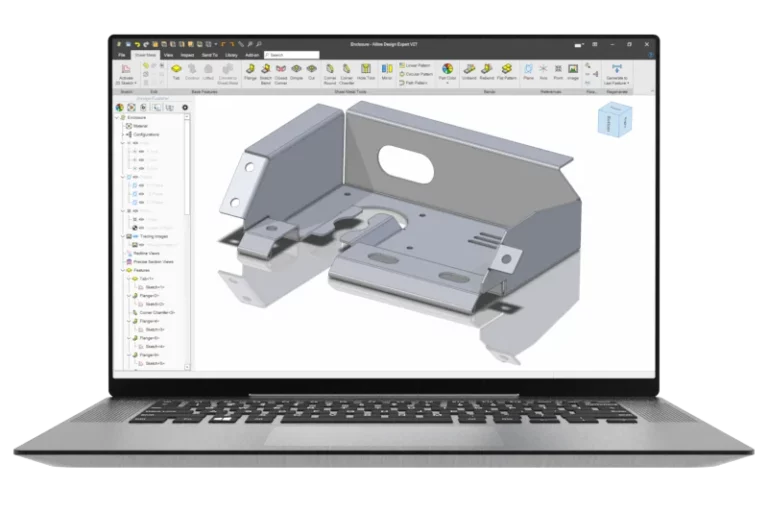Open settings gear in Design Explorer
The image size is (768, 512).
[185, 107]
